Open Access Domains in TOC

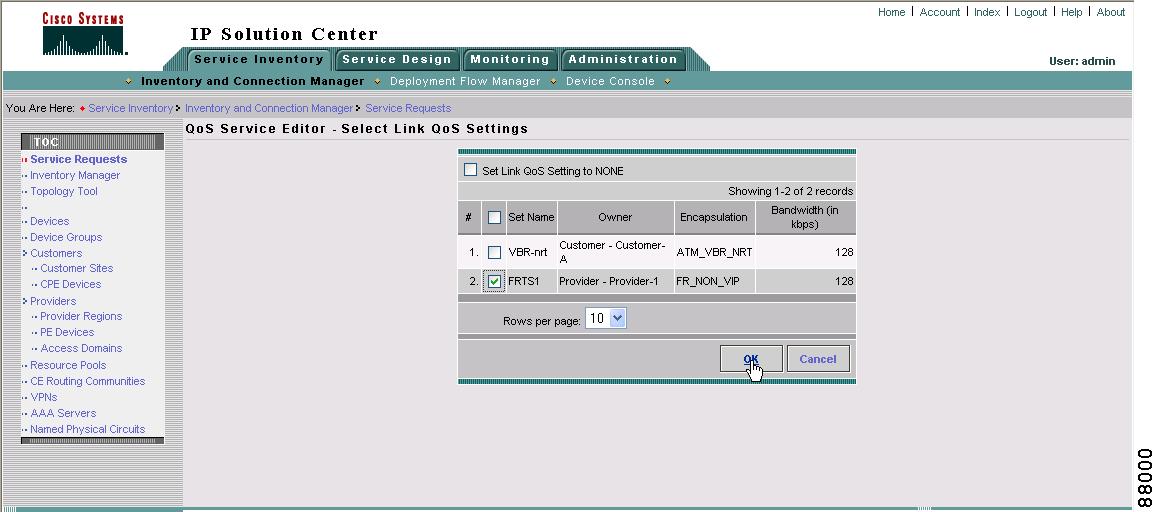pos(81,348)
